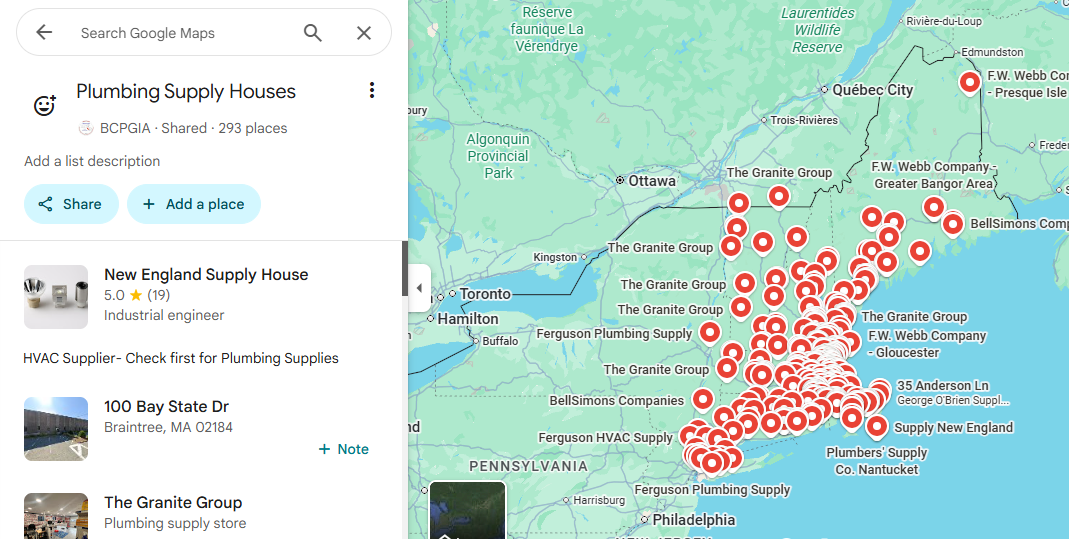
Task: Select New England Supply House title
Action: [x=206, y=275]
